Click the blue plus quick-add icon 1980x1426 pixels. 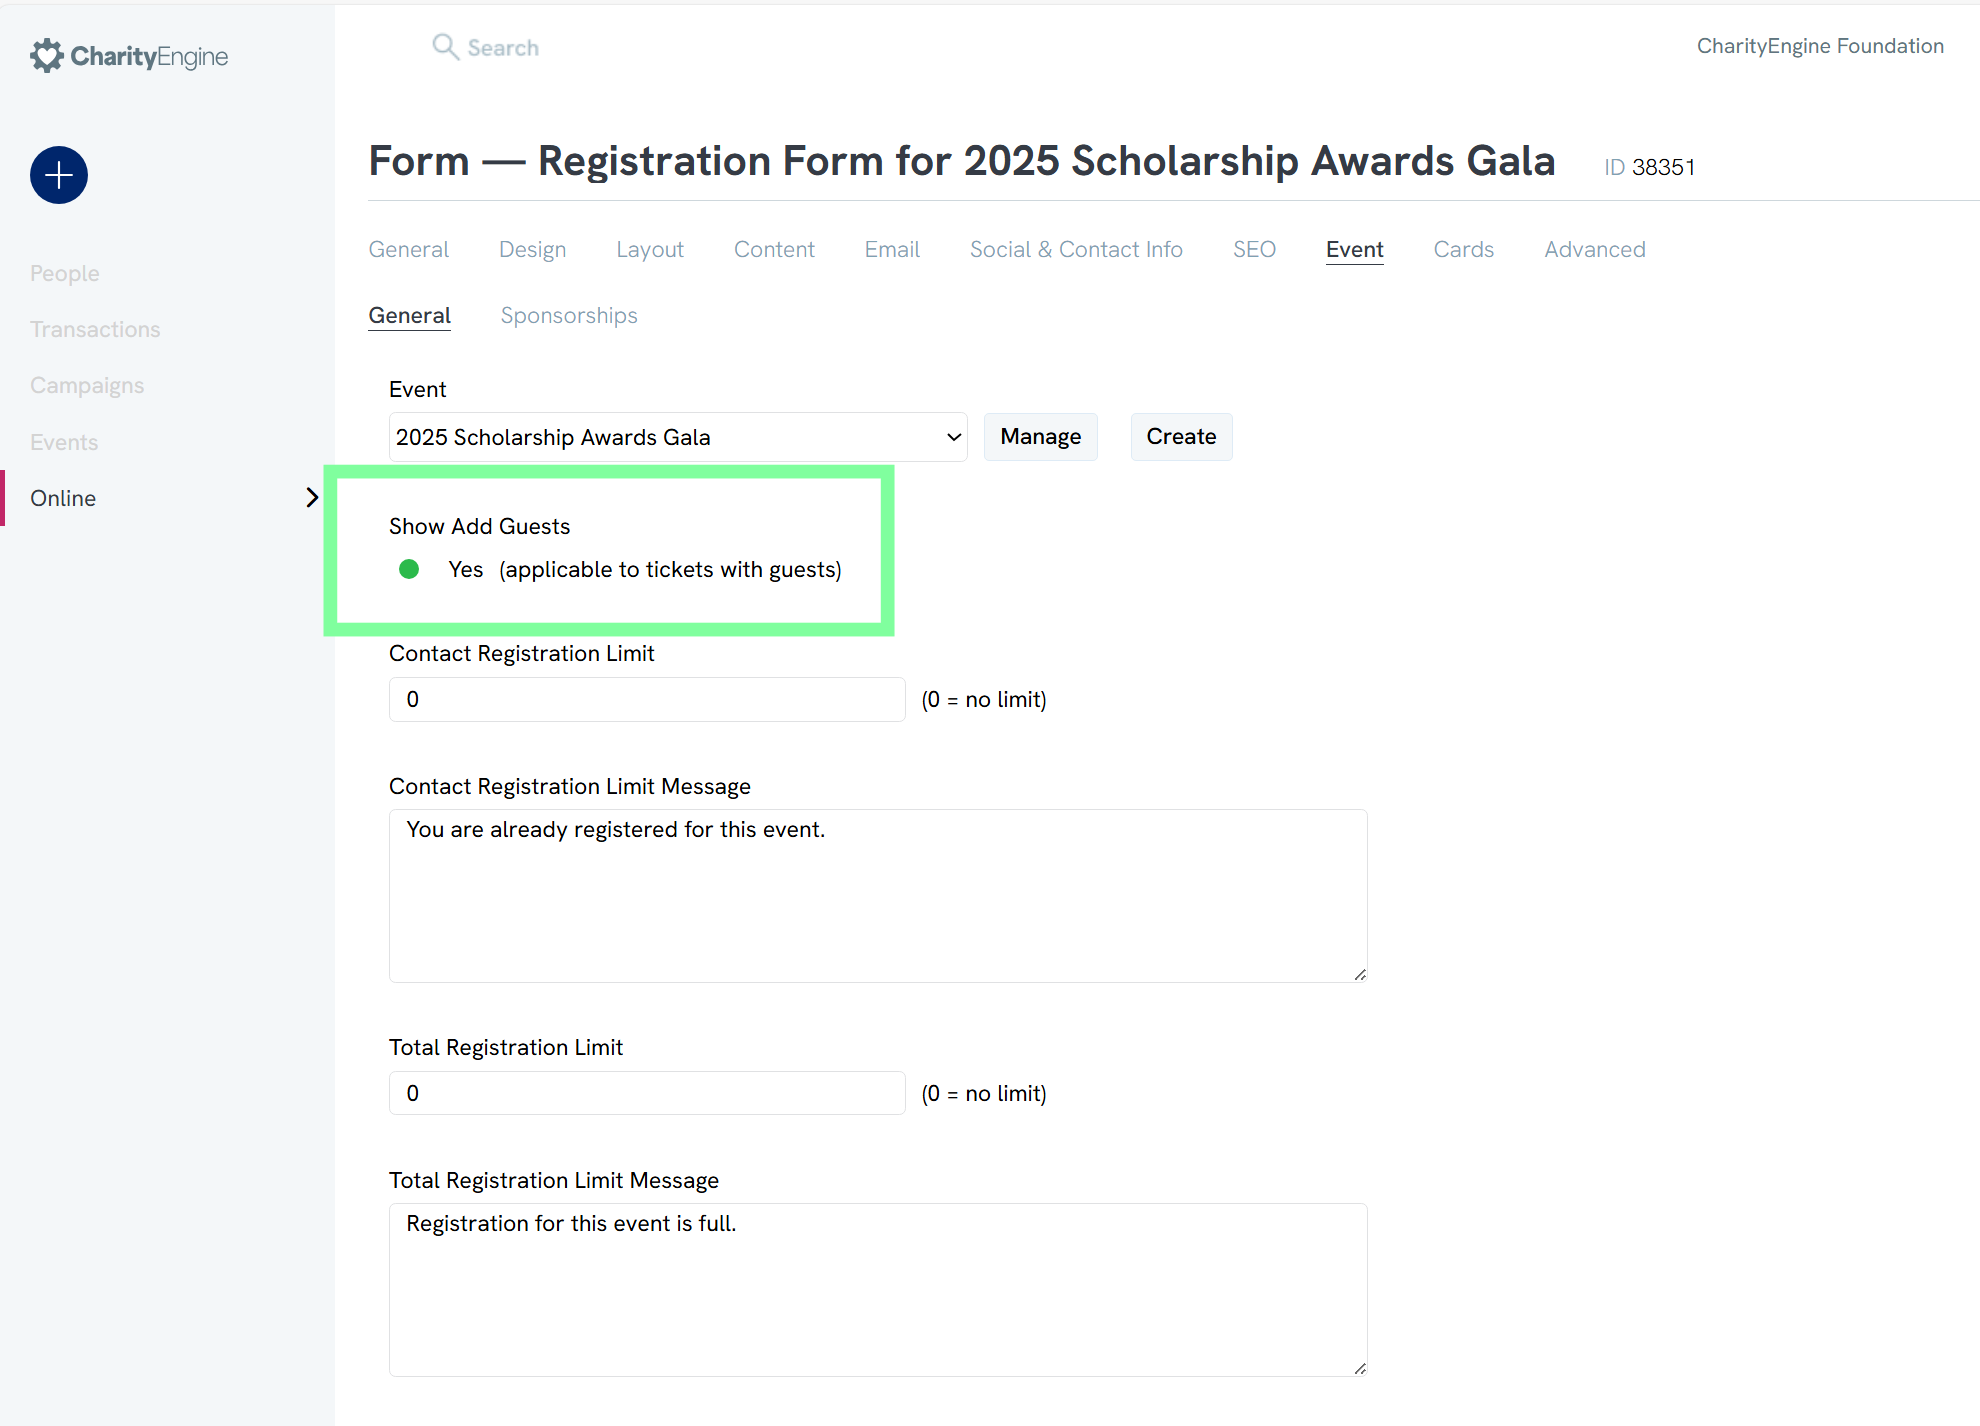[x=59, y=175]
